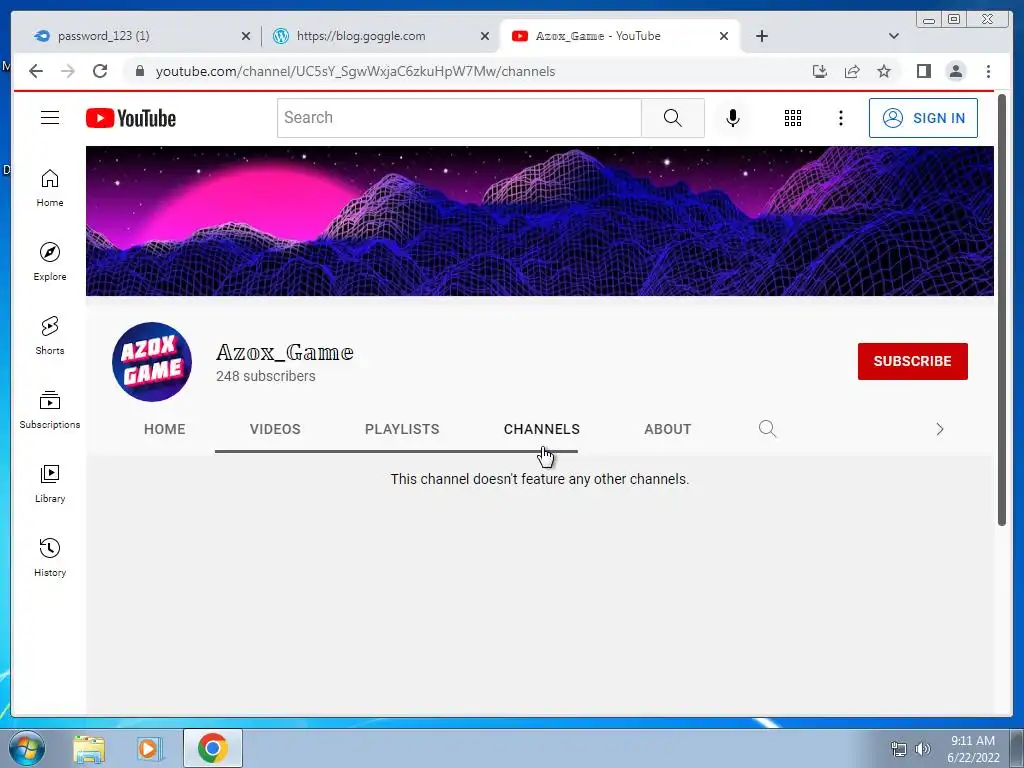This screenshot has width=1024, height=768.
Task: Reload the page
Action: tap(100, 71)
